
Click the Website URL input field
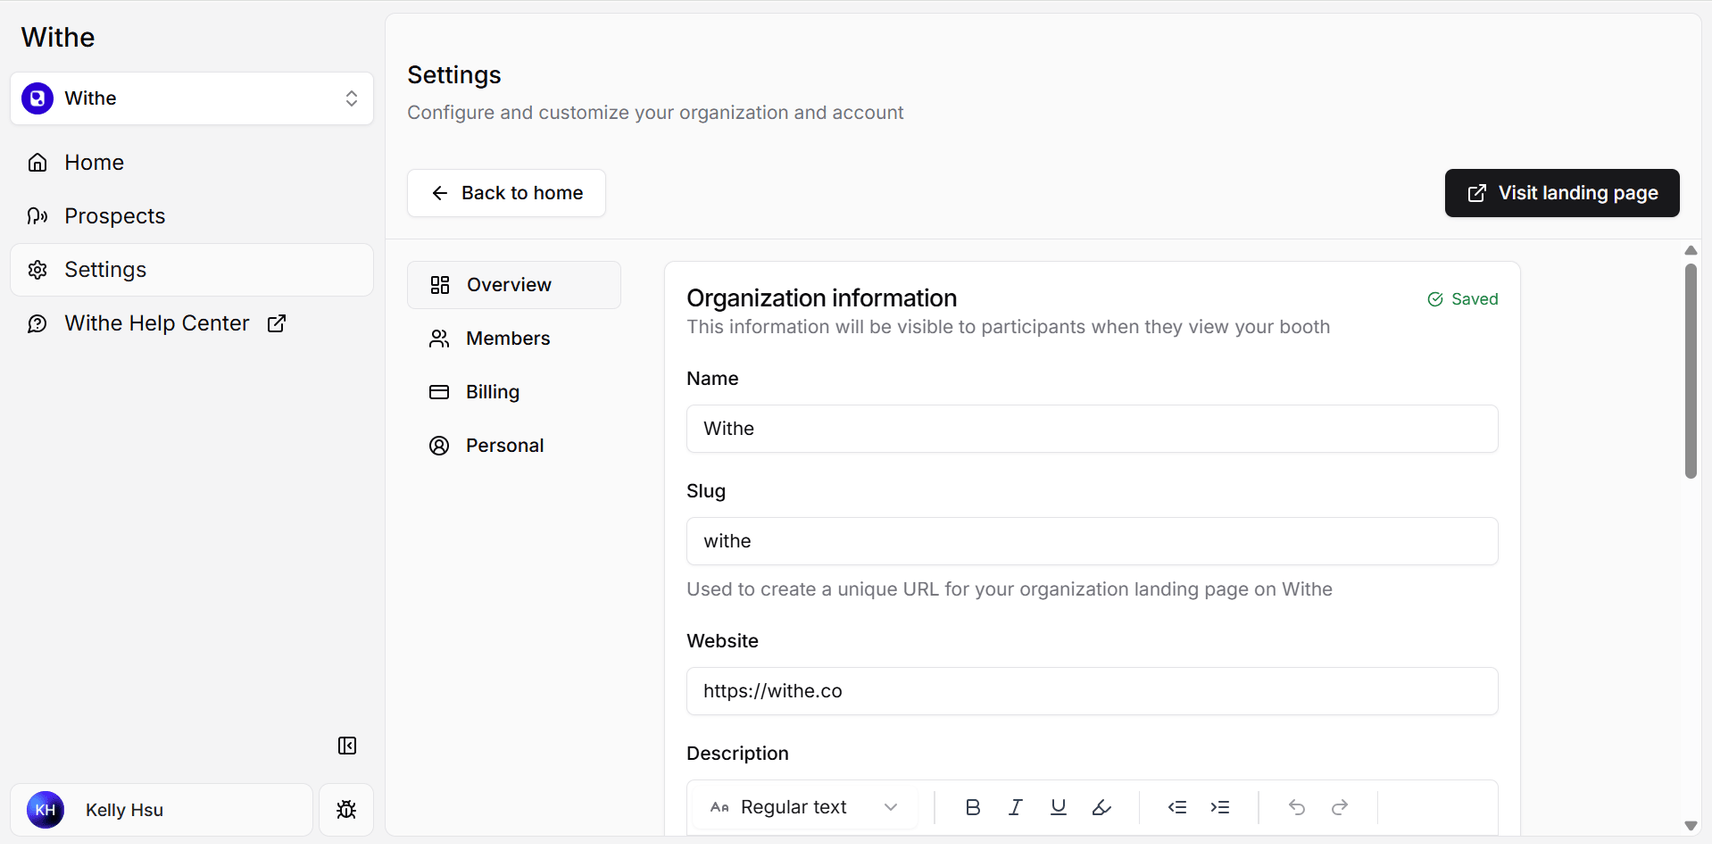click(x=1092, y=691)
